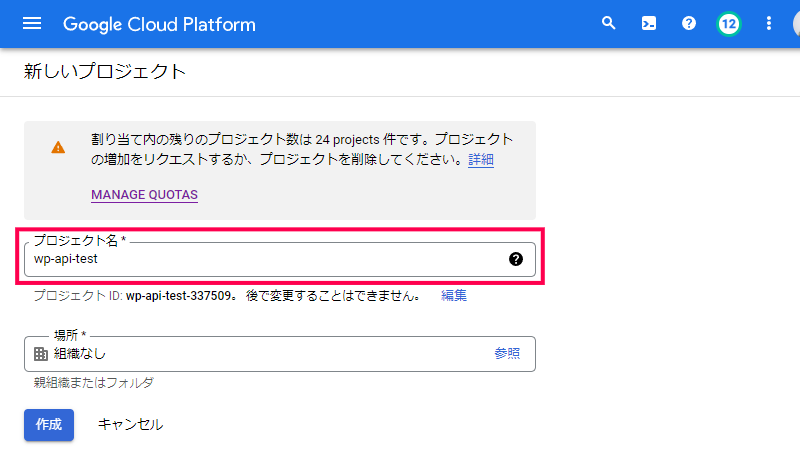Click 参照 to browse locations
Viewport: 800px width, 461px height.
click(507, 353)
